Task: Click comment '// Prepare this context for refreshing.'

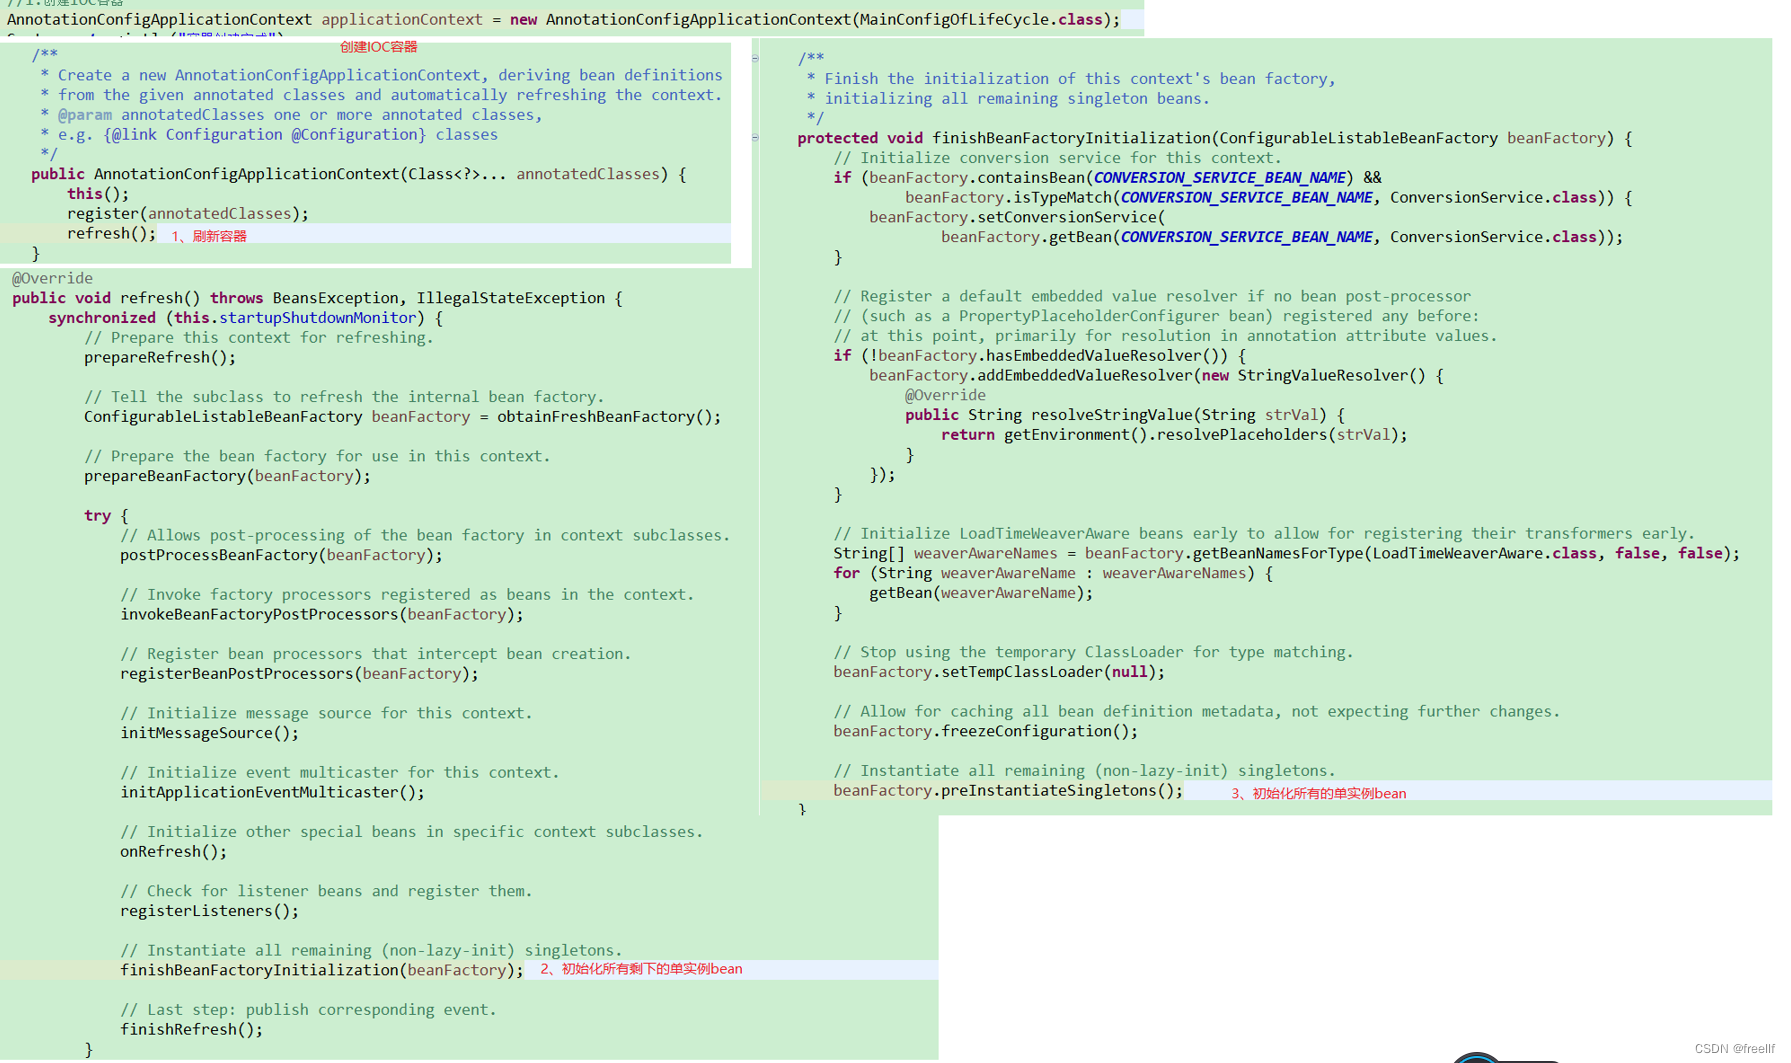Action: click(259, 337)
